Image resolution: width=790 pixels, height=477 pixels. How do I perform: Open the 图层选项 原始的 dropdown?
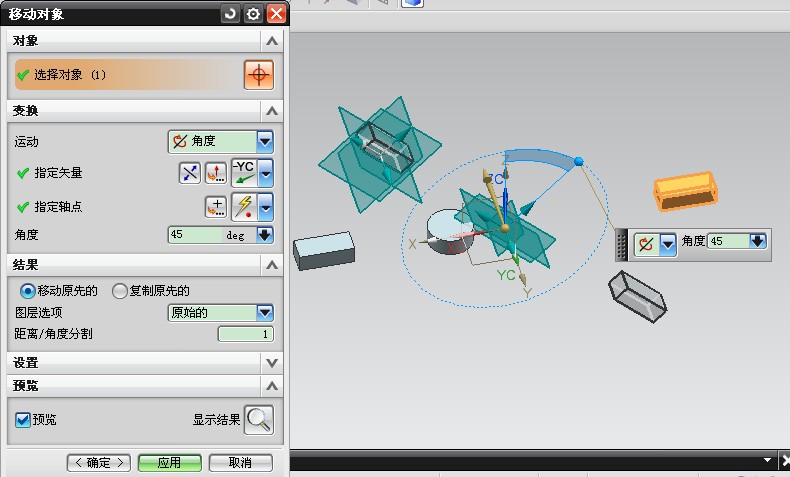click(265, 313)
